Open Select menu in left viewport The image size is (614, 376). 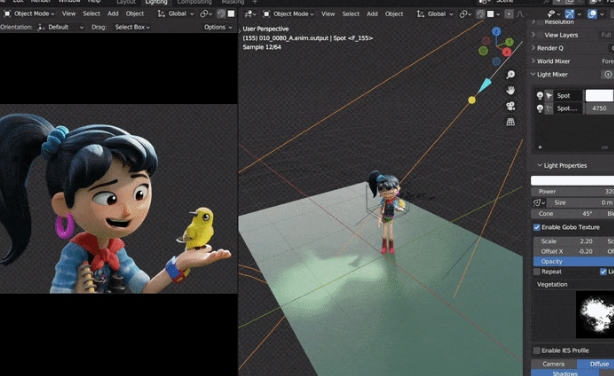pyautogui.click(x=91, y=14)
